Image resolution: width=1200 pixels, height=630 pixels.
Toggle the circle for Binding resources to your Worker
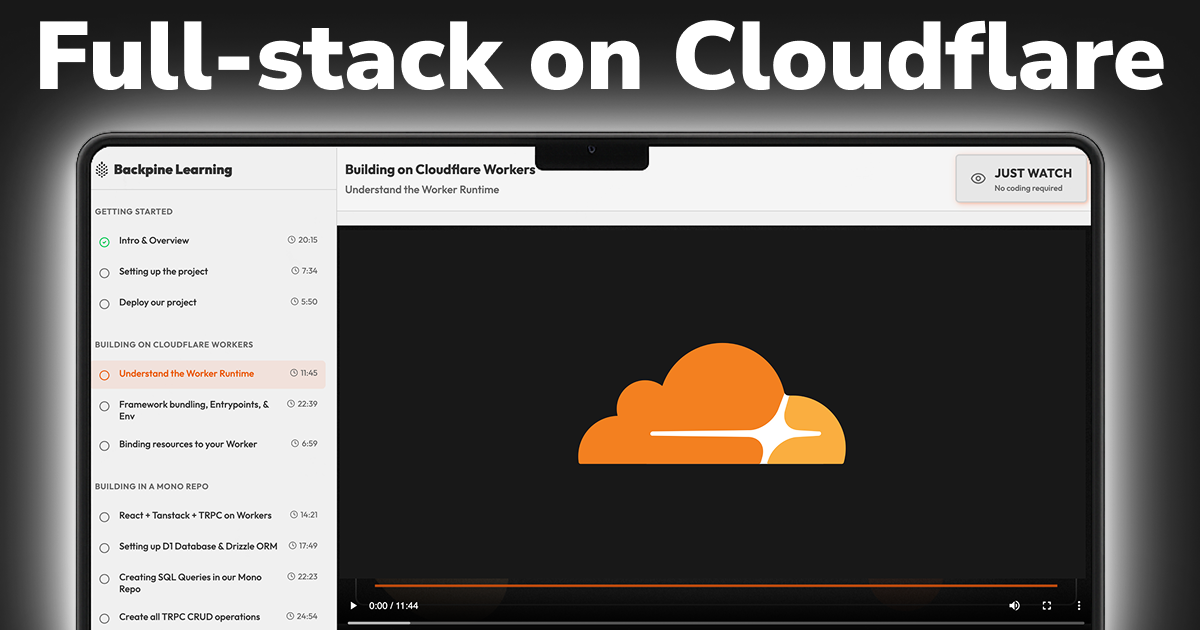tap(104, 446)
